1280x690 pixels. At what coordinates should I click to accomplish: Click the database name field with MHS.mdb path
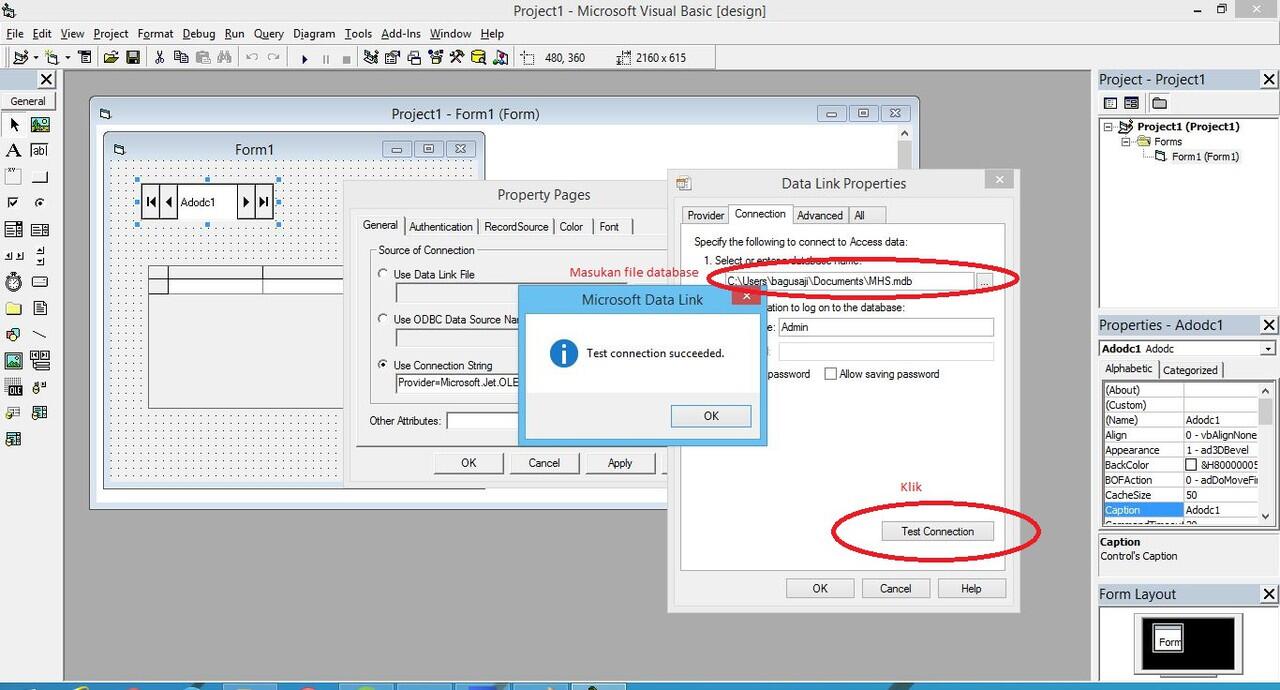click(848, 282)
